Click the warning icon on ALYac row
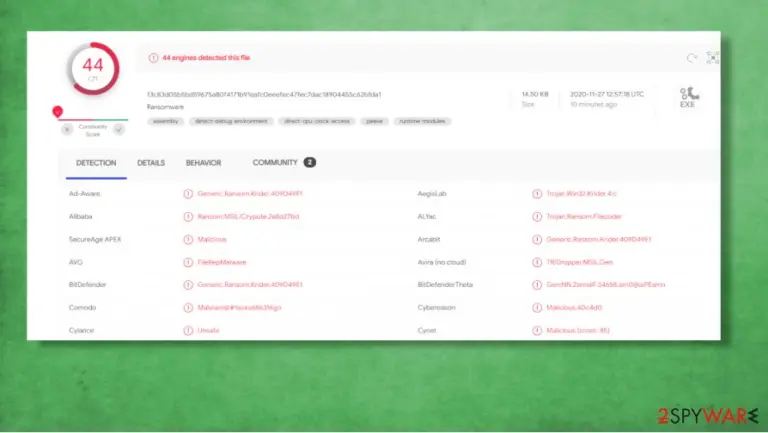The image size is (768, 433). point(537,216)
